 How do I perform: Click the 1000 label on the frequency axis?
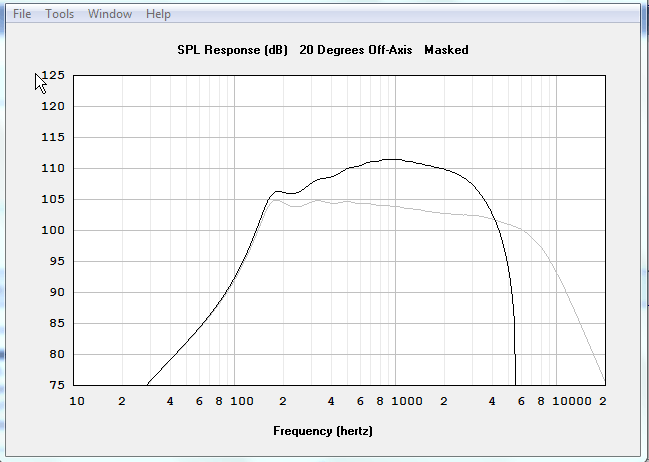click(x=407, y=401)
